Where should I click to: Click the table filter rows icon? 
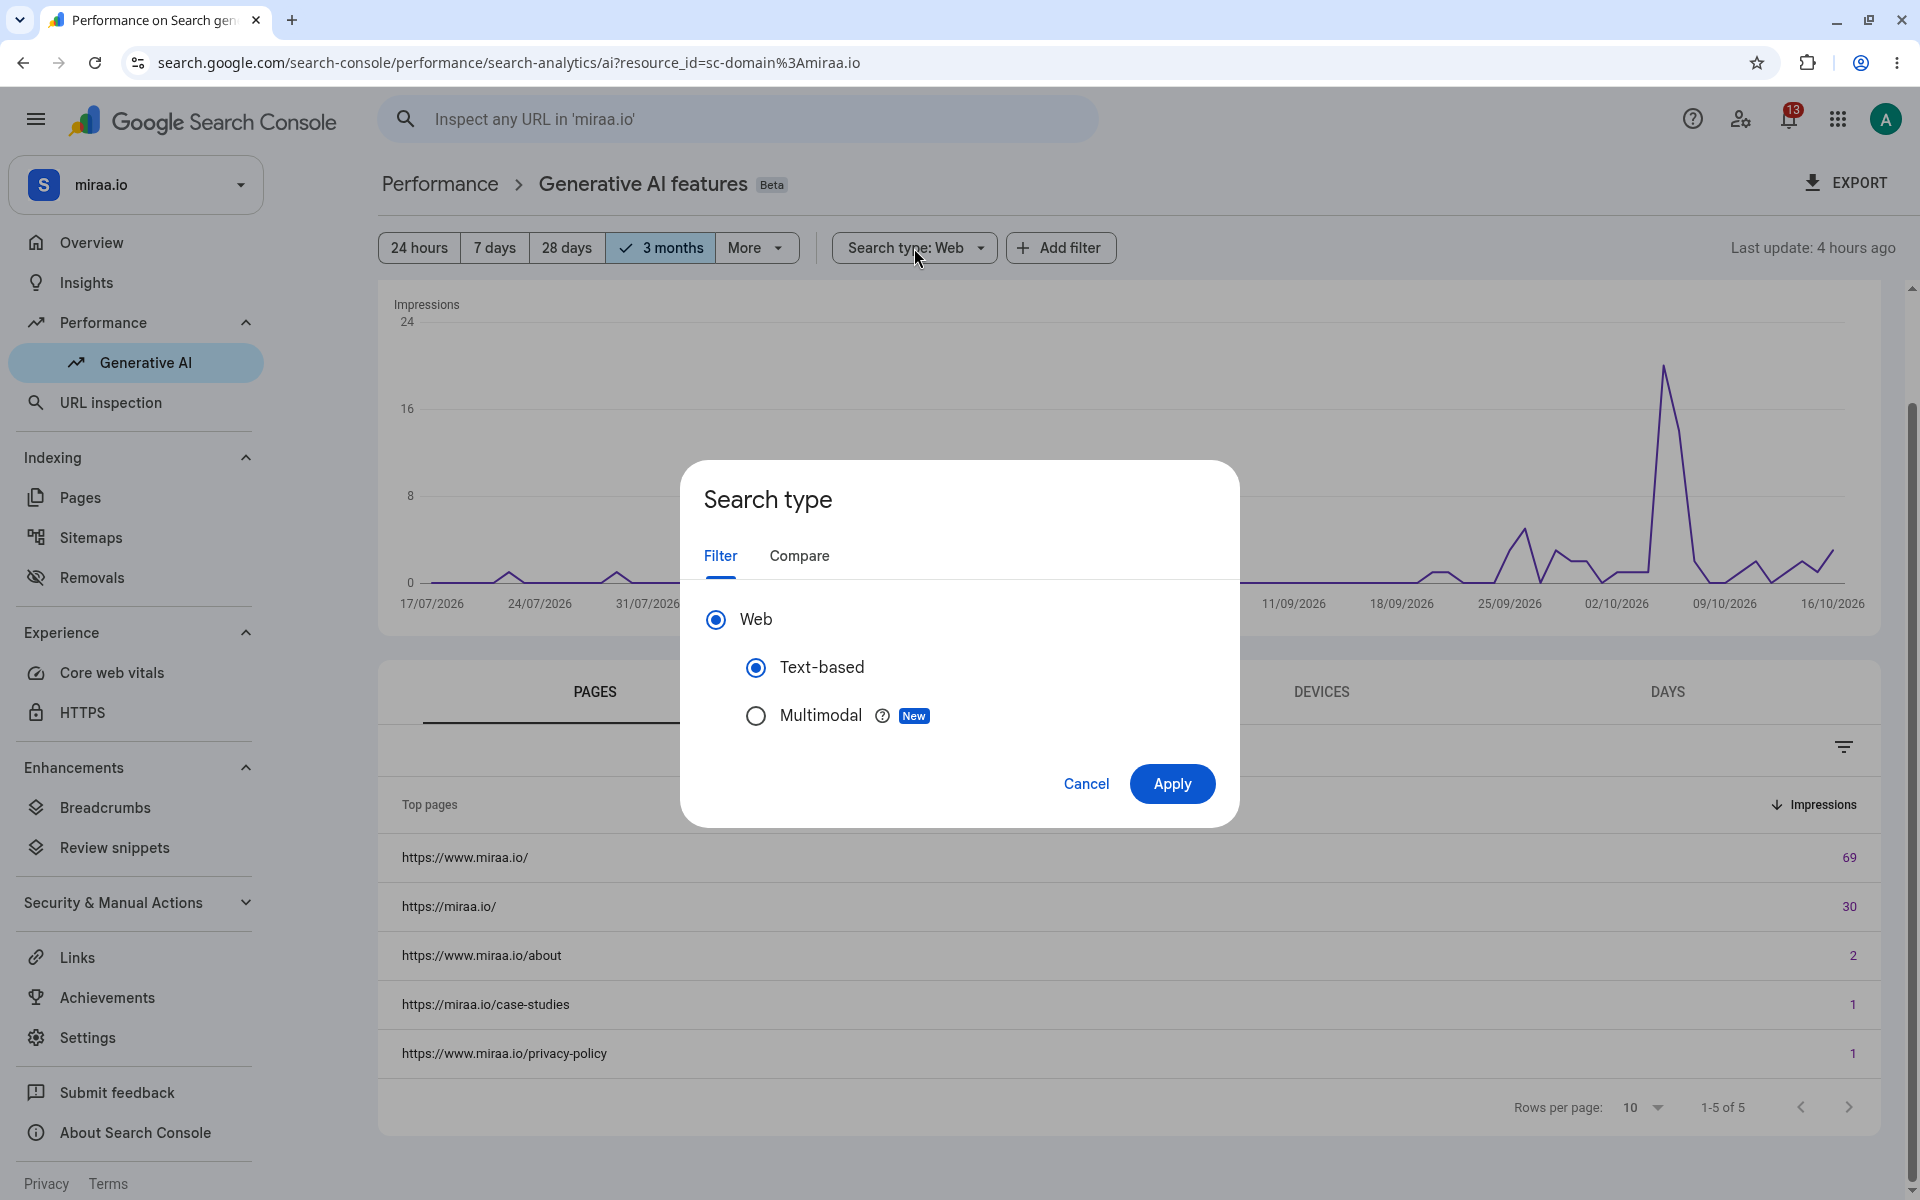(x=1844, y=747)
